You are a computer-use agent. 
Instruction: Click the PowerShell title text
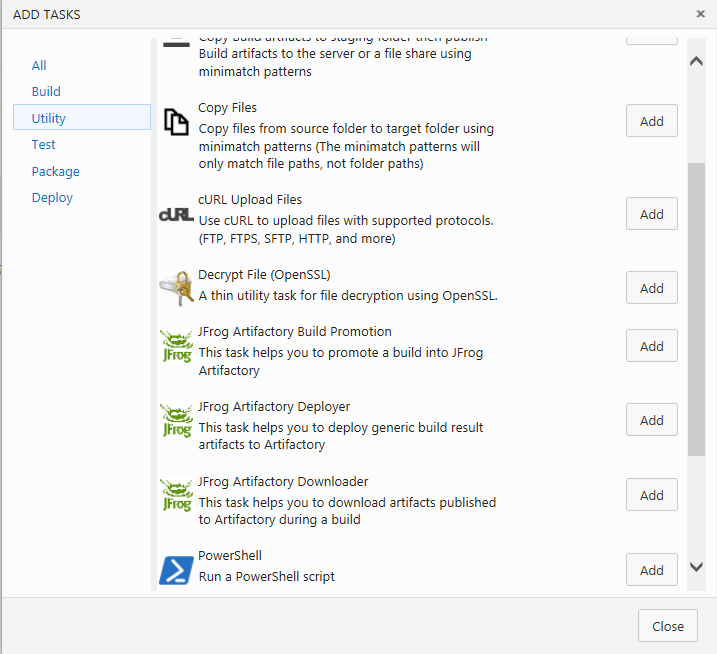click(x=230, y=556)
